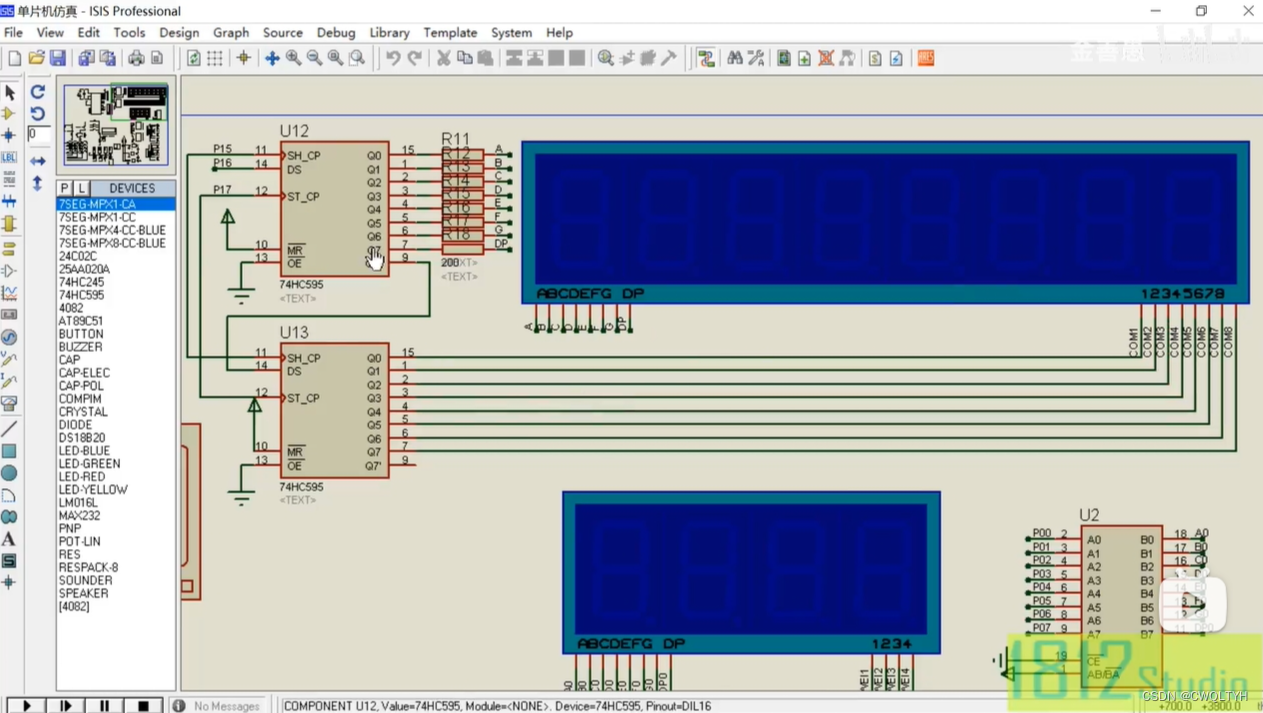Select AT89C51 in the devices list
Screen dimensions: 1263x713
point(116,321)
